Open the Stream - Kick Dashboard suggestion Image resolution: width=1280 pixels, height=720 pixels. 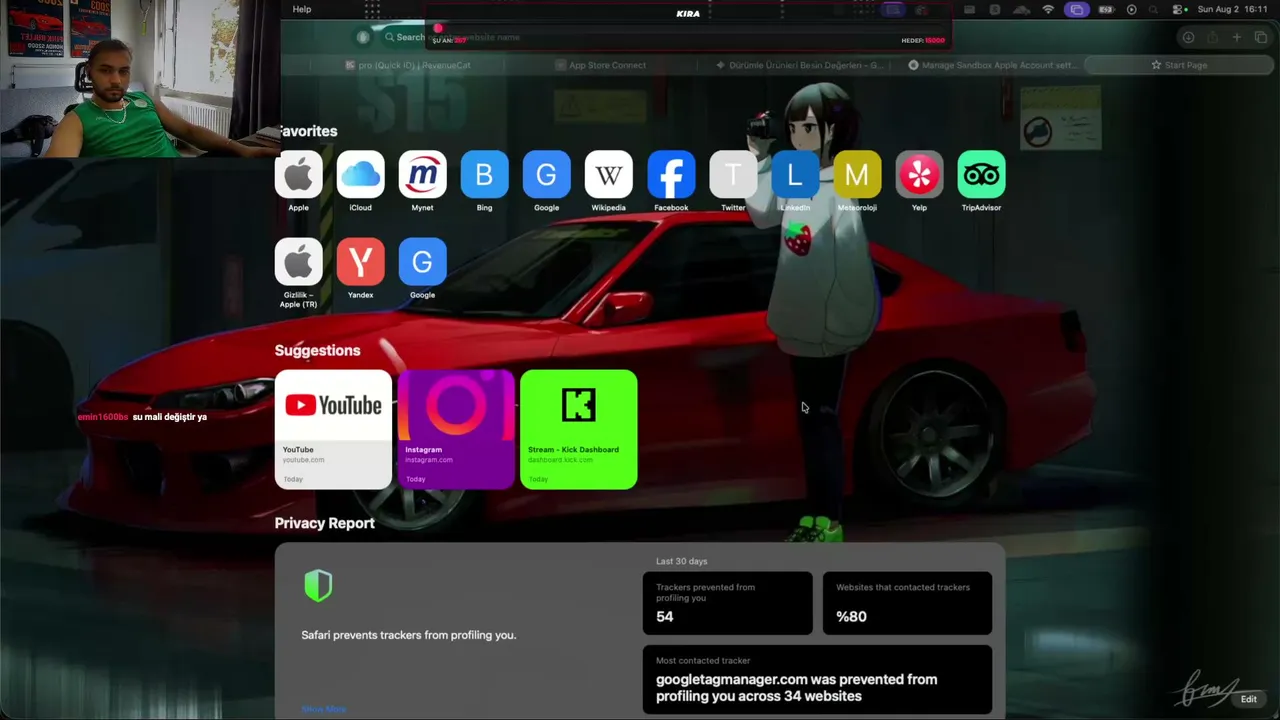[578, 429]
